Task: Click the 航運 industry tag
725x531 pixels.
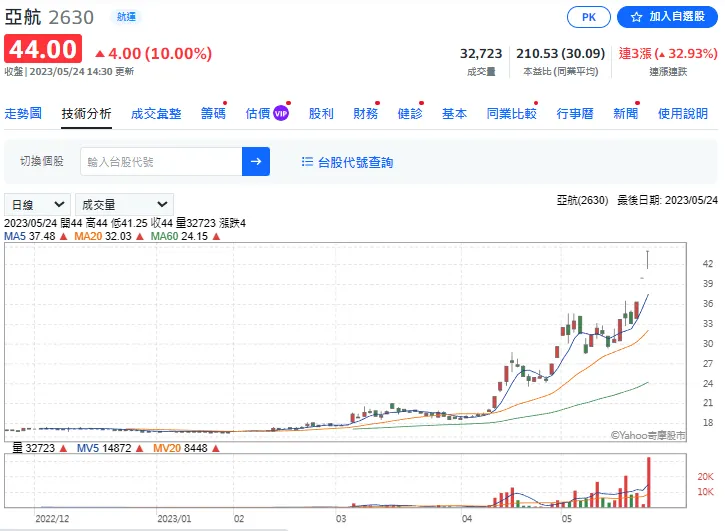Action: click(126, 17)
